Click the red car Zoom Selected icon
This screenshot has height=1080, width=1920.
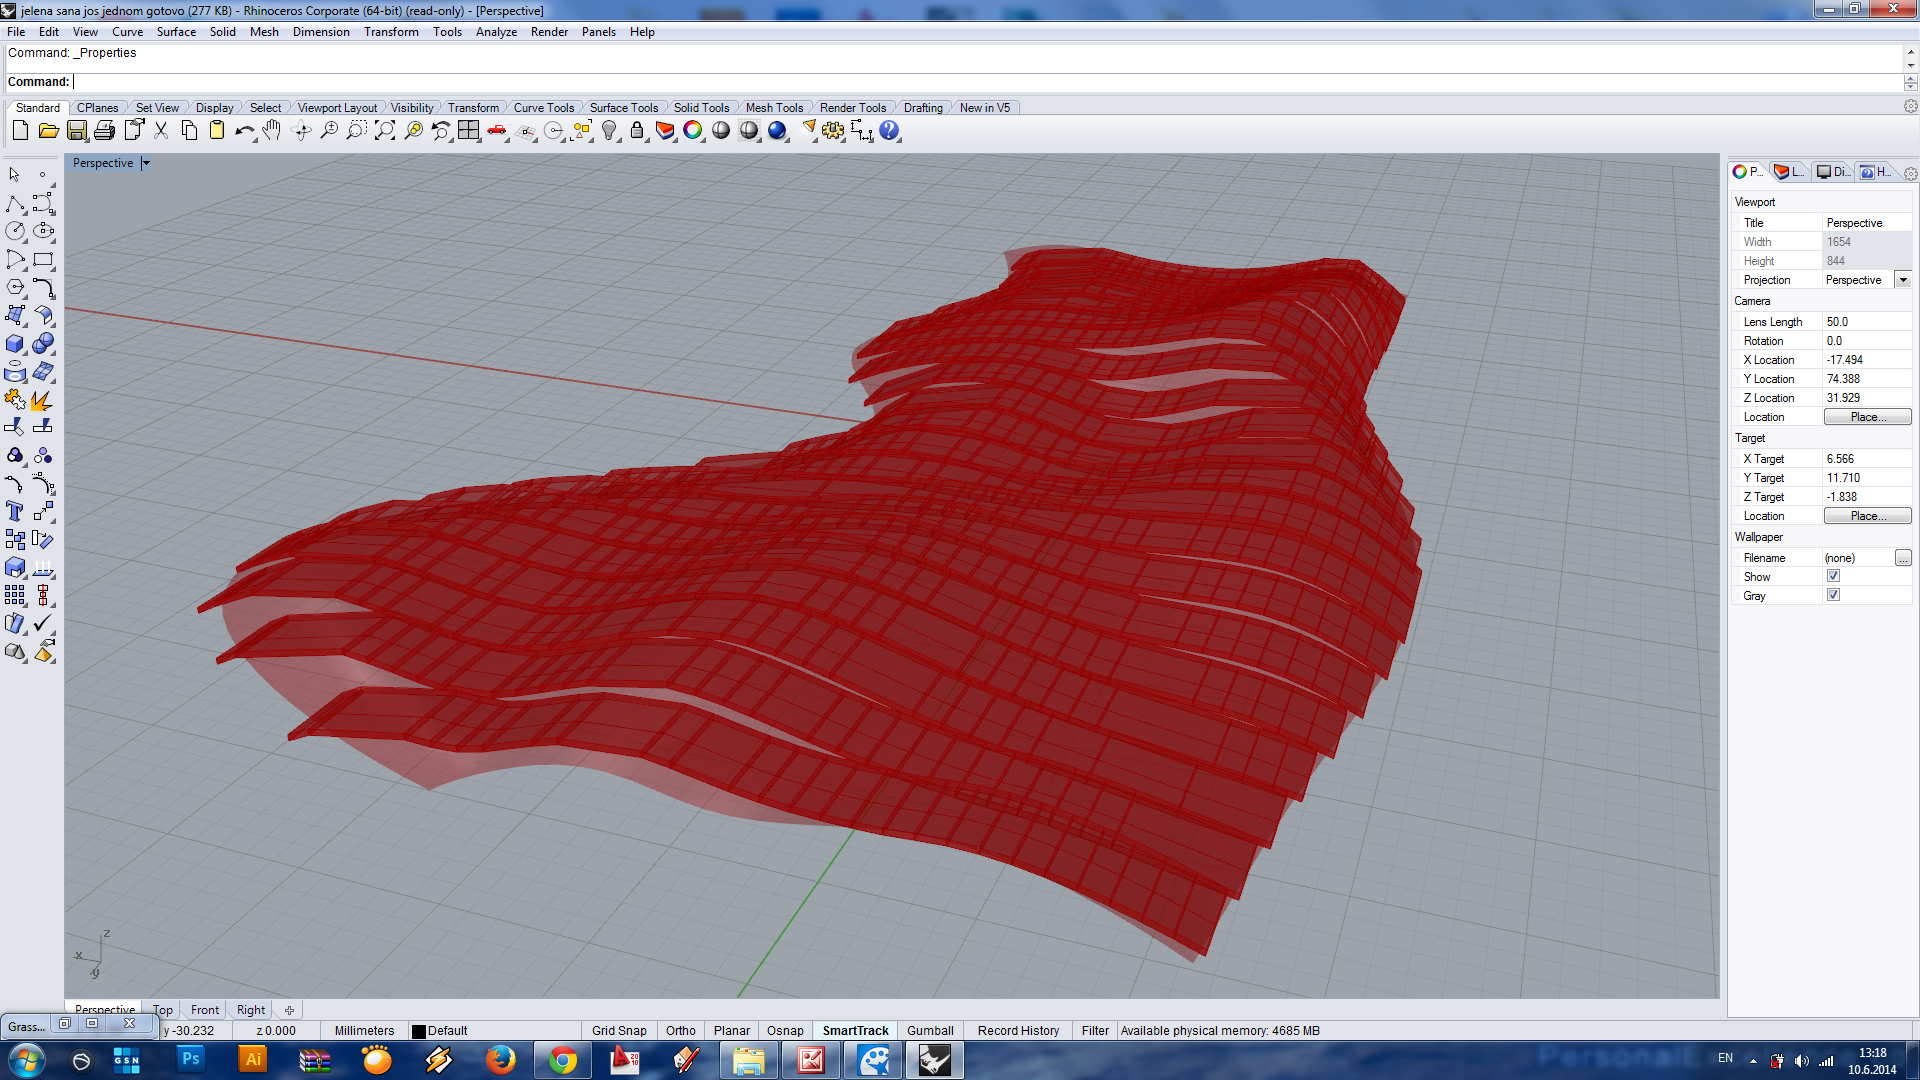496,131
